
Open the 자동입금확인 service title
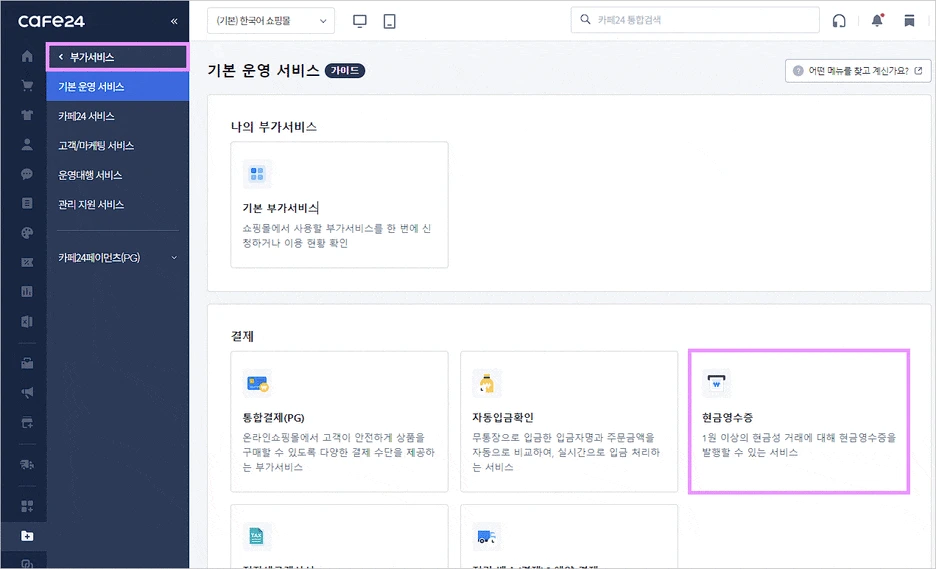[503, 417]
